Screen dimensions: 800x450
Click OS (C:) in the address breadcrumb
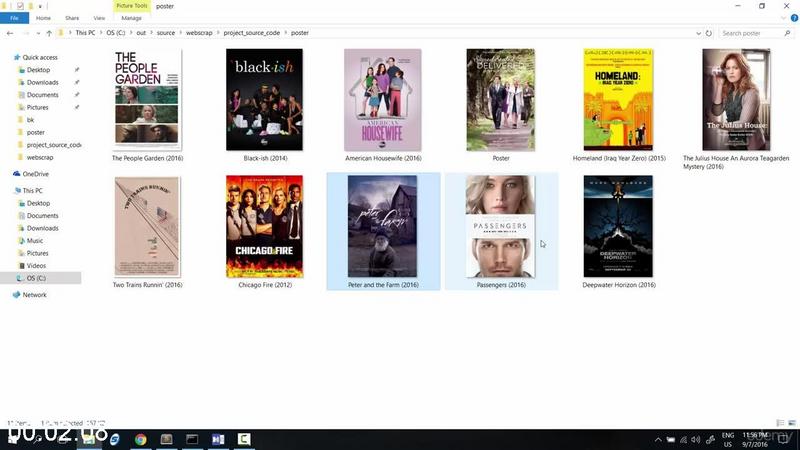point(116,33)
